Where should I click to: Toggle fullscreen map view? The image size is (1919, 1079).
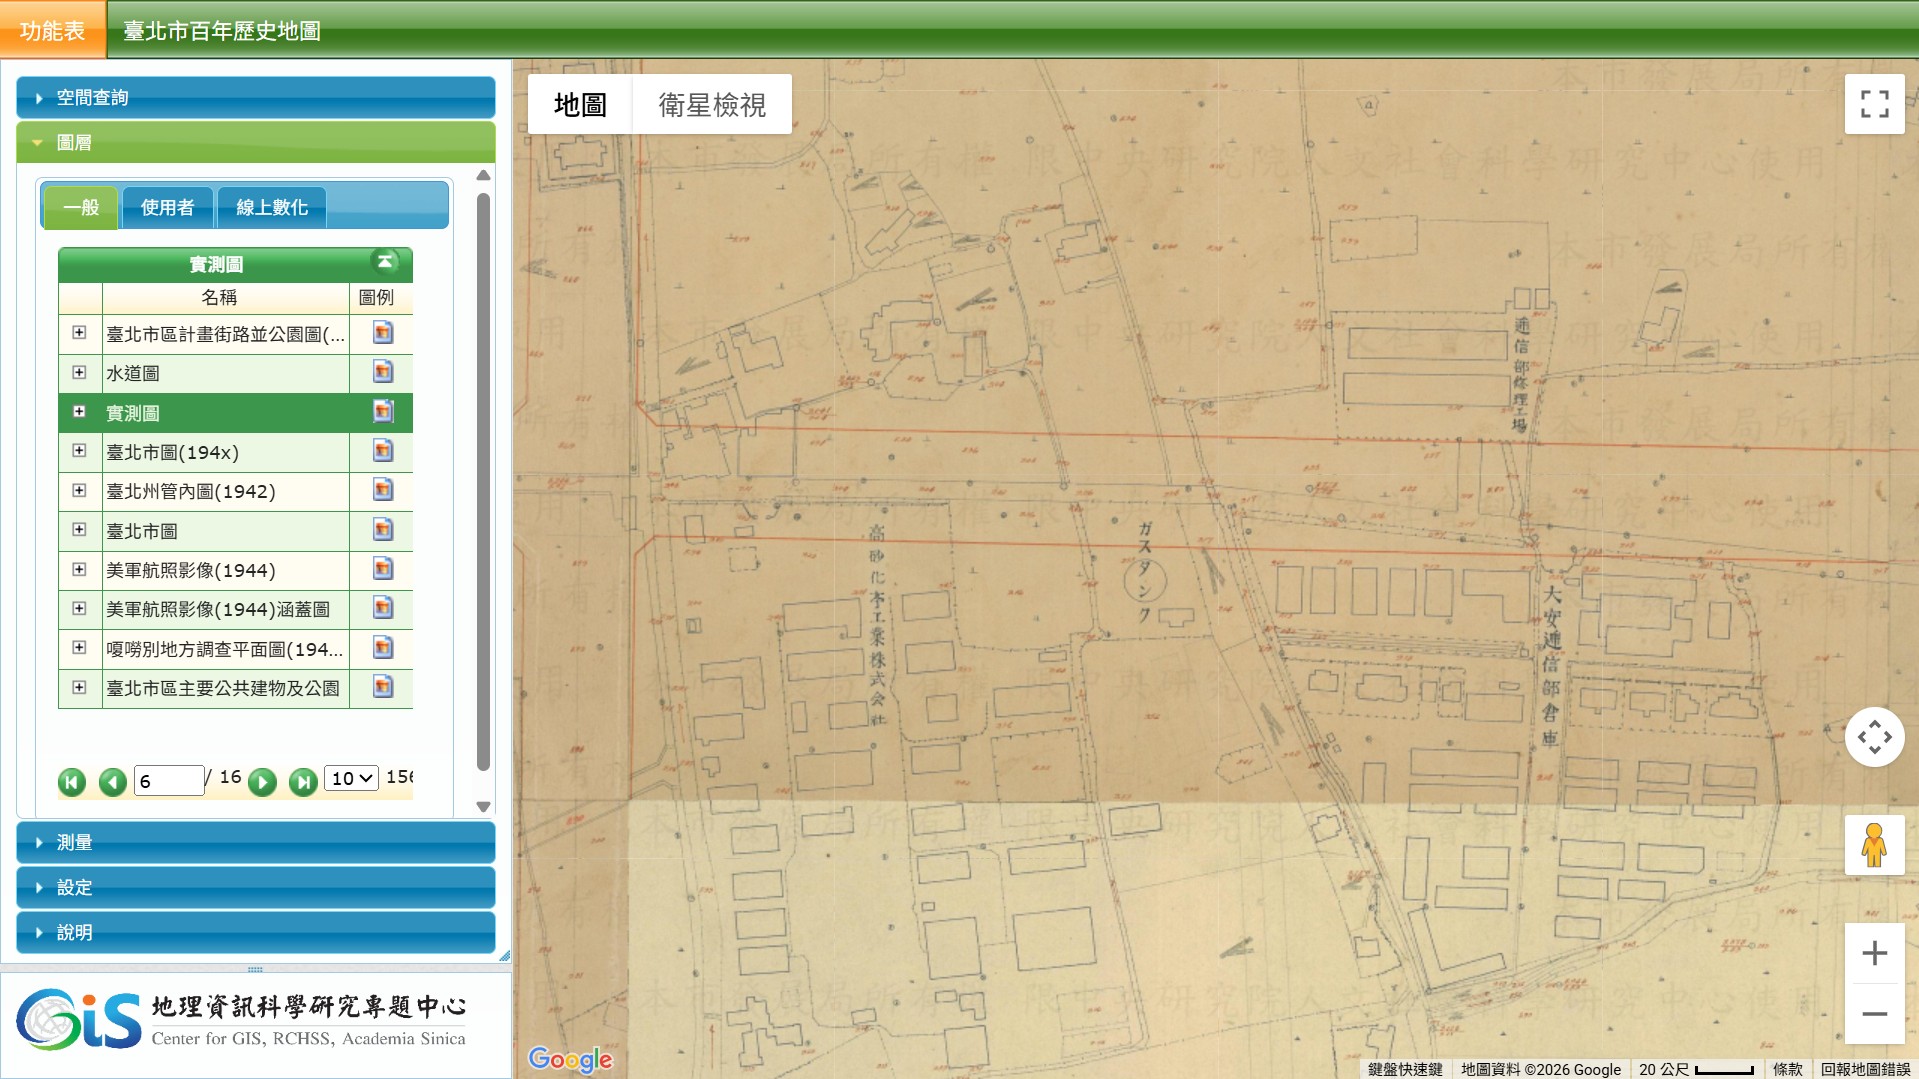pos(1874,104)
